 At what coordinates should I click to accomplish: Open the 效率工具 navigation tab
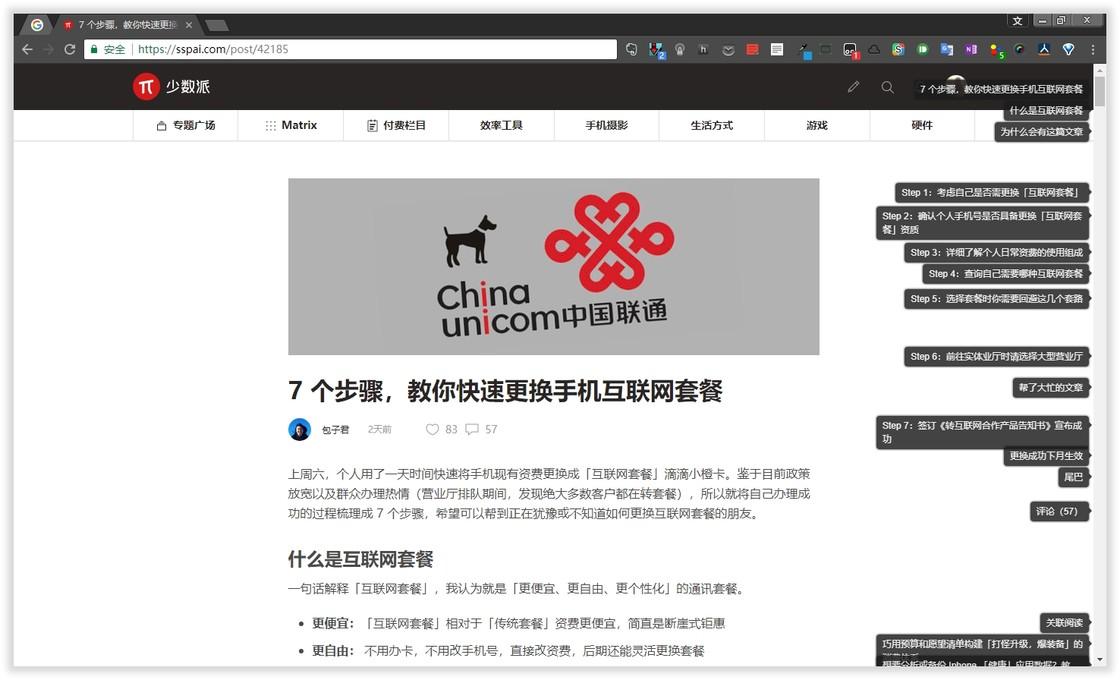pyautogui.click(x=500, y=125)
